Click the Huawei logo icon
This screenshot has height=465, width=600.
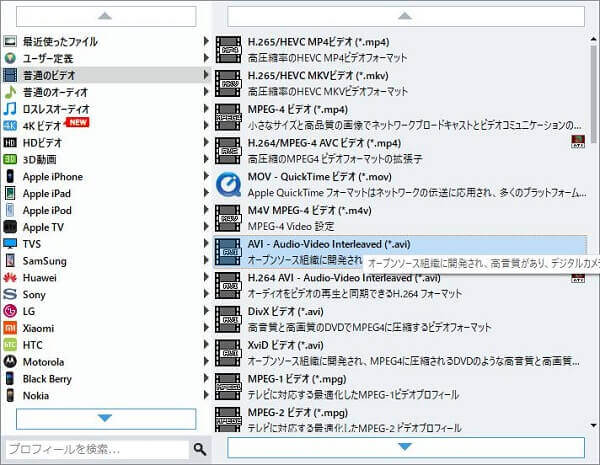pyautogui.click(x=10, y=277)
